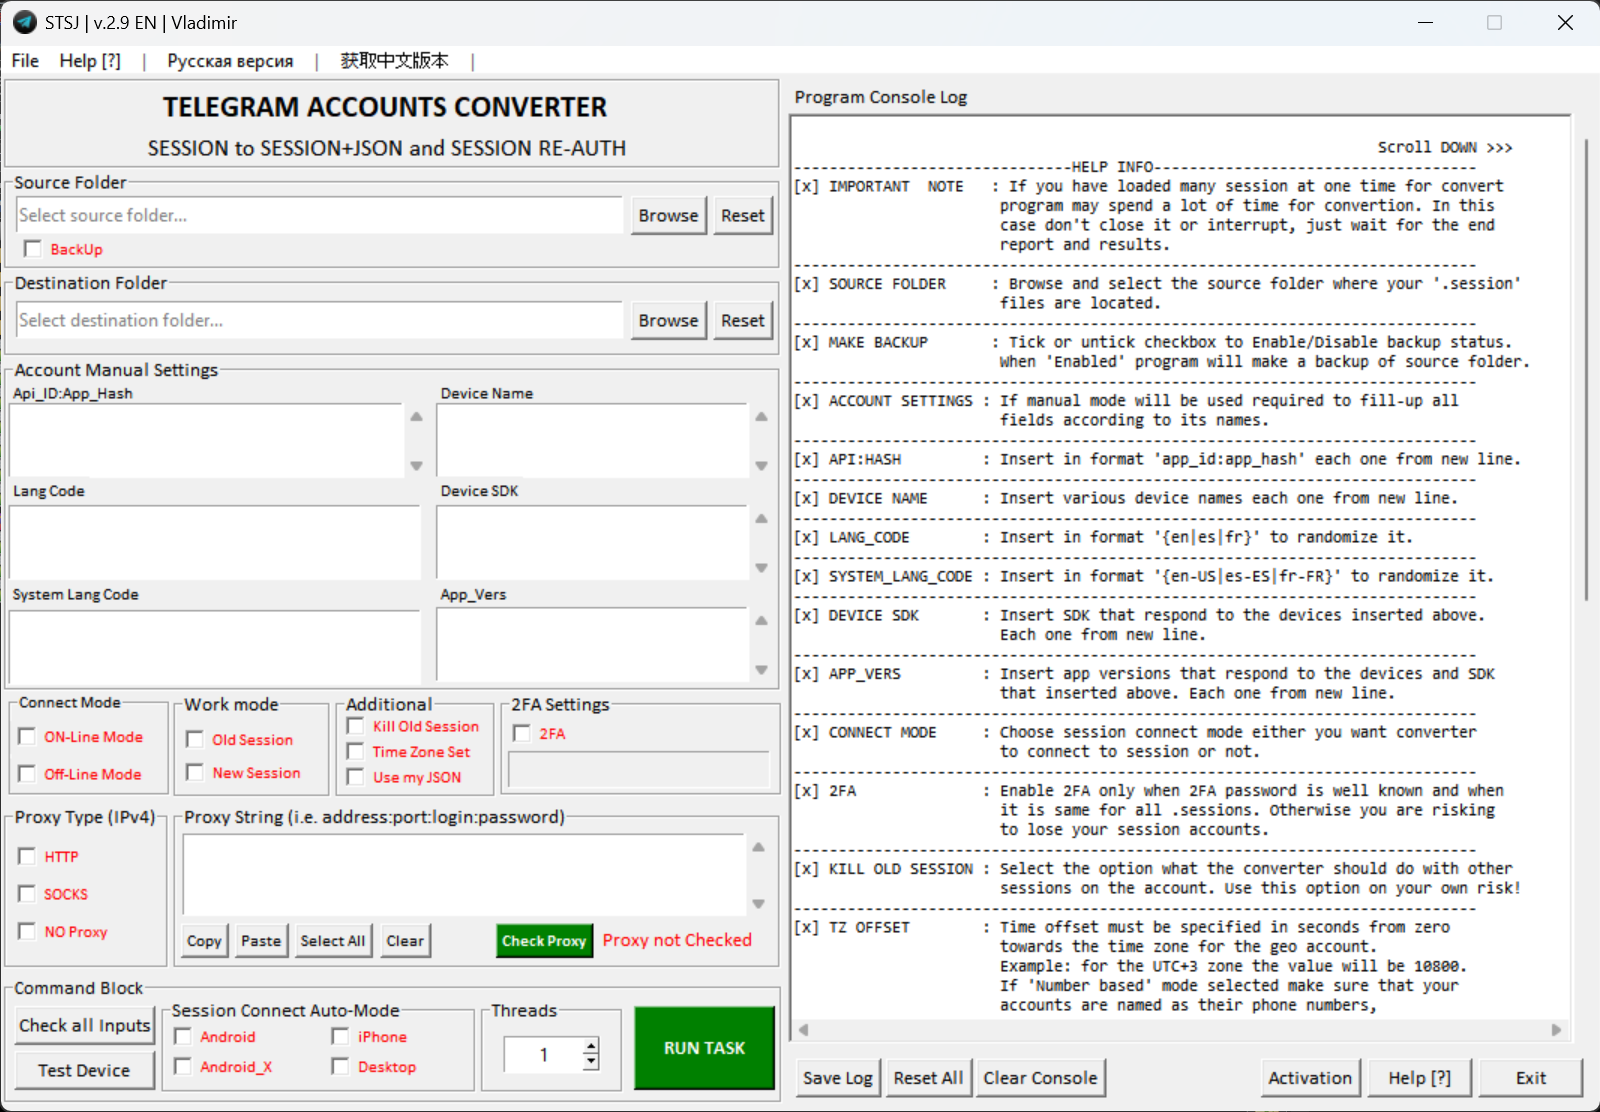Click Check all Inputs button
1600x1112 pixels.
click(85, 1025)
